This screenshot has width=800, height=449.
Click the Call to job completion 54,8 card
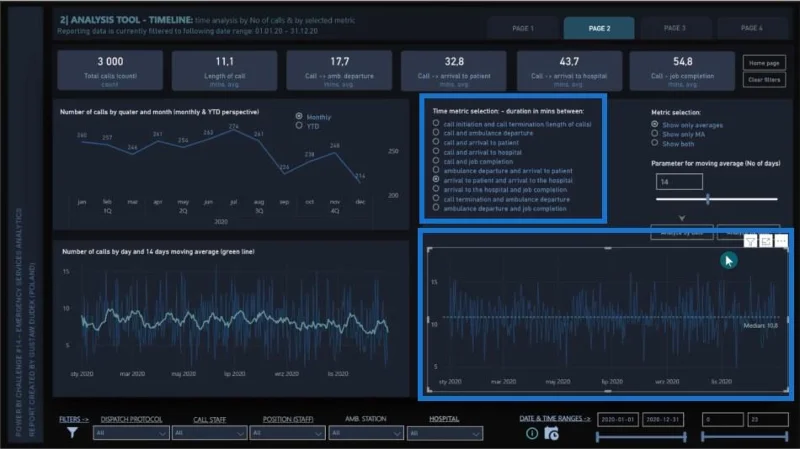coord(682,70)
